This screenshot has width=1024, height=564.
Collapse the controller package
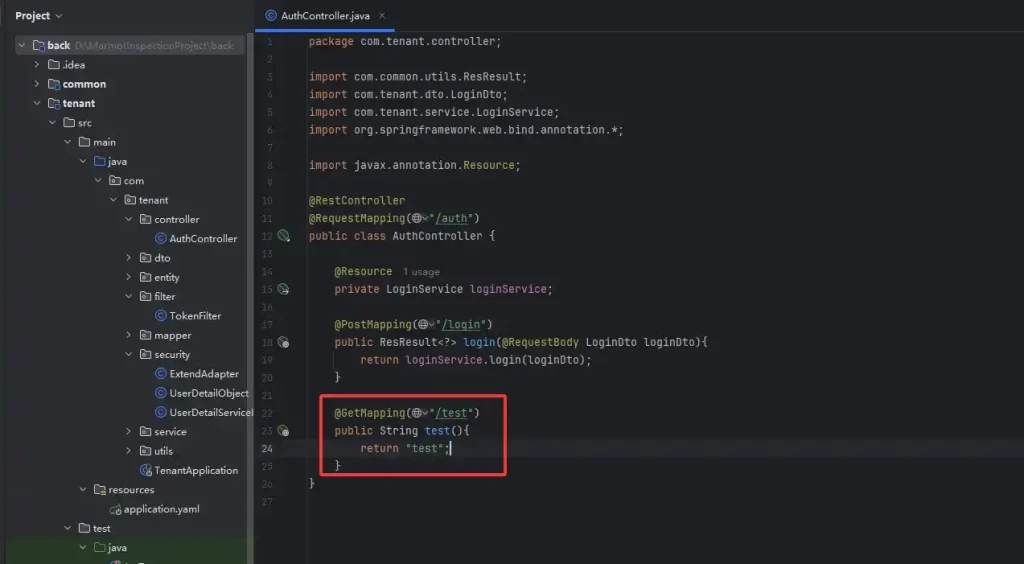point(129,220)
